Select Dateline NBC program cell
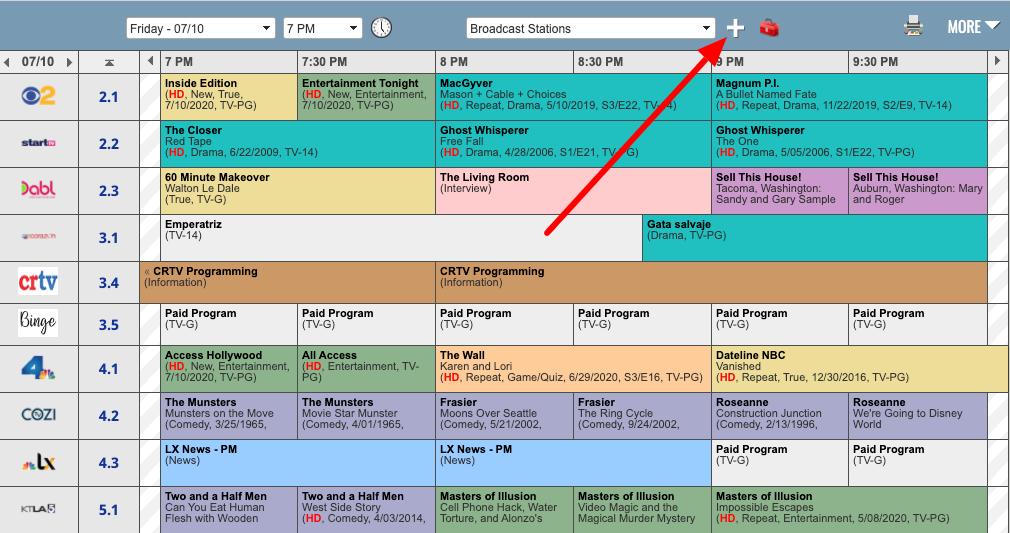This screenshot has height=533, width=1010. click(850, 368)
